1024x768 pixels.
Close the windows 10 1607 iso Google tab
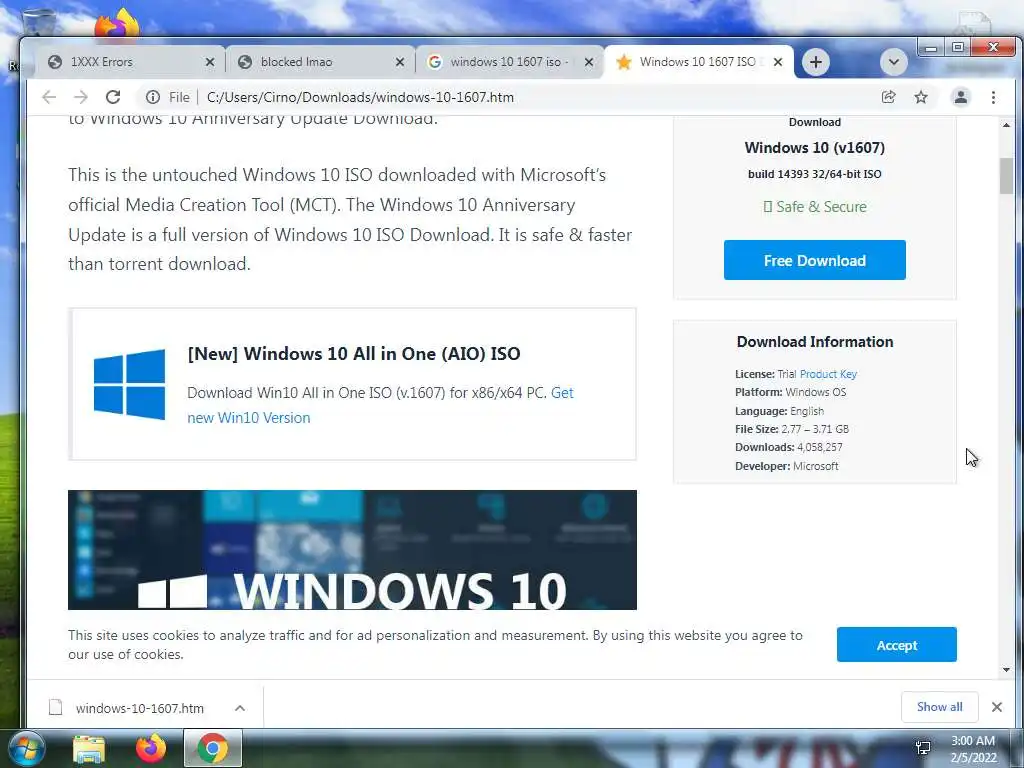[x=588, y=62]
